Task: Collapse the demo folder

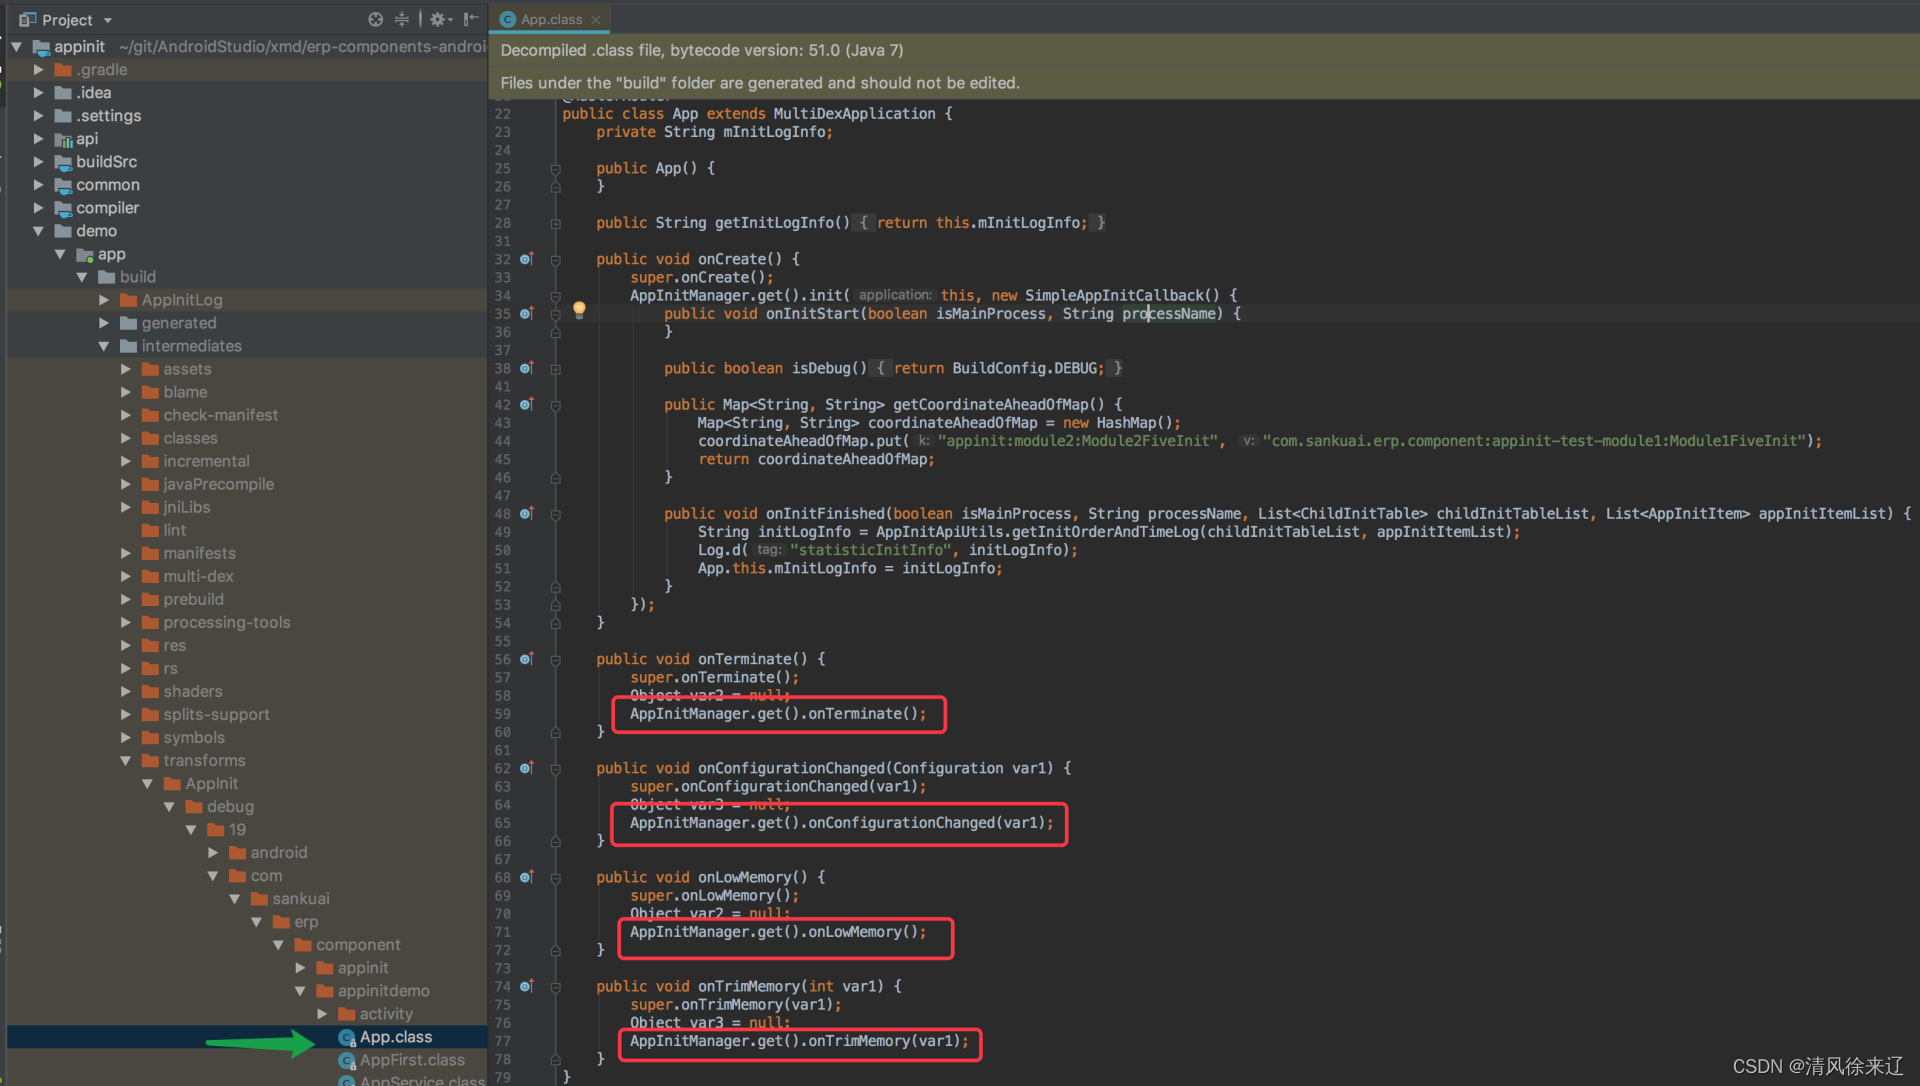Action: click(x=38, y=230)
